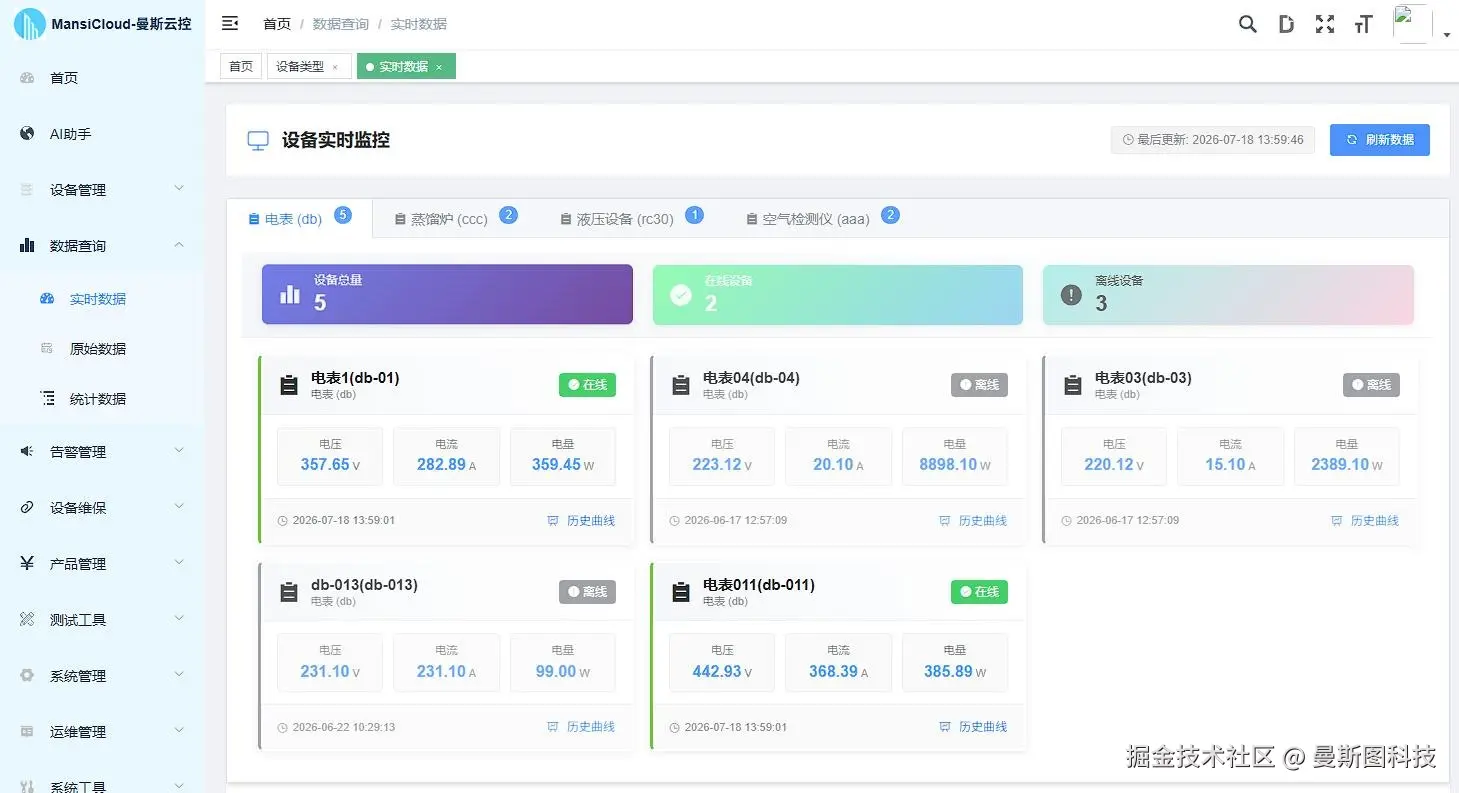The width and height of the screenshot is (1459, 793).
Task: Open the font size setting icon
Action: (x=1363, y=24)
